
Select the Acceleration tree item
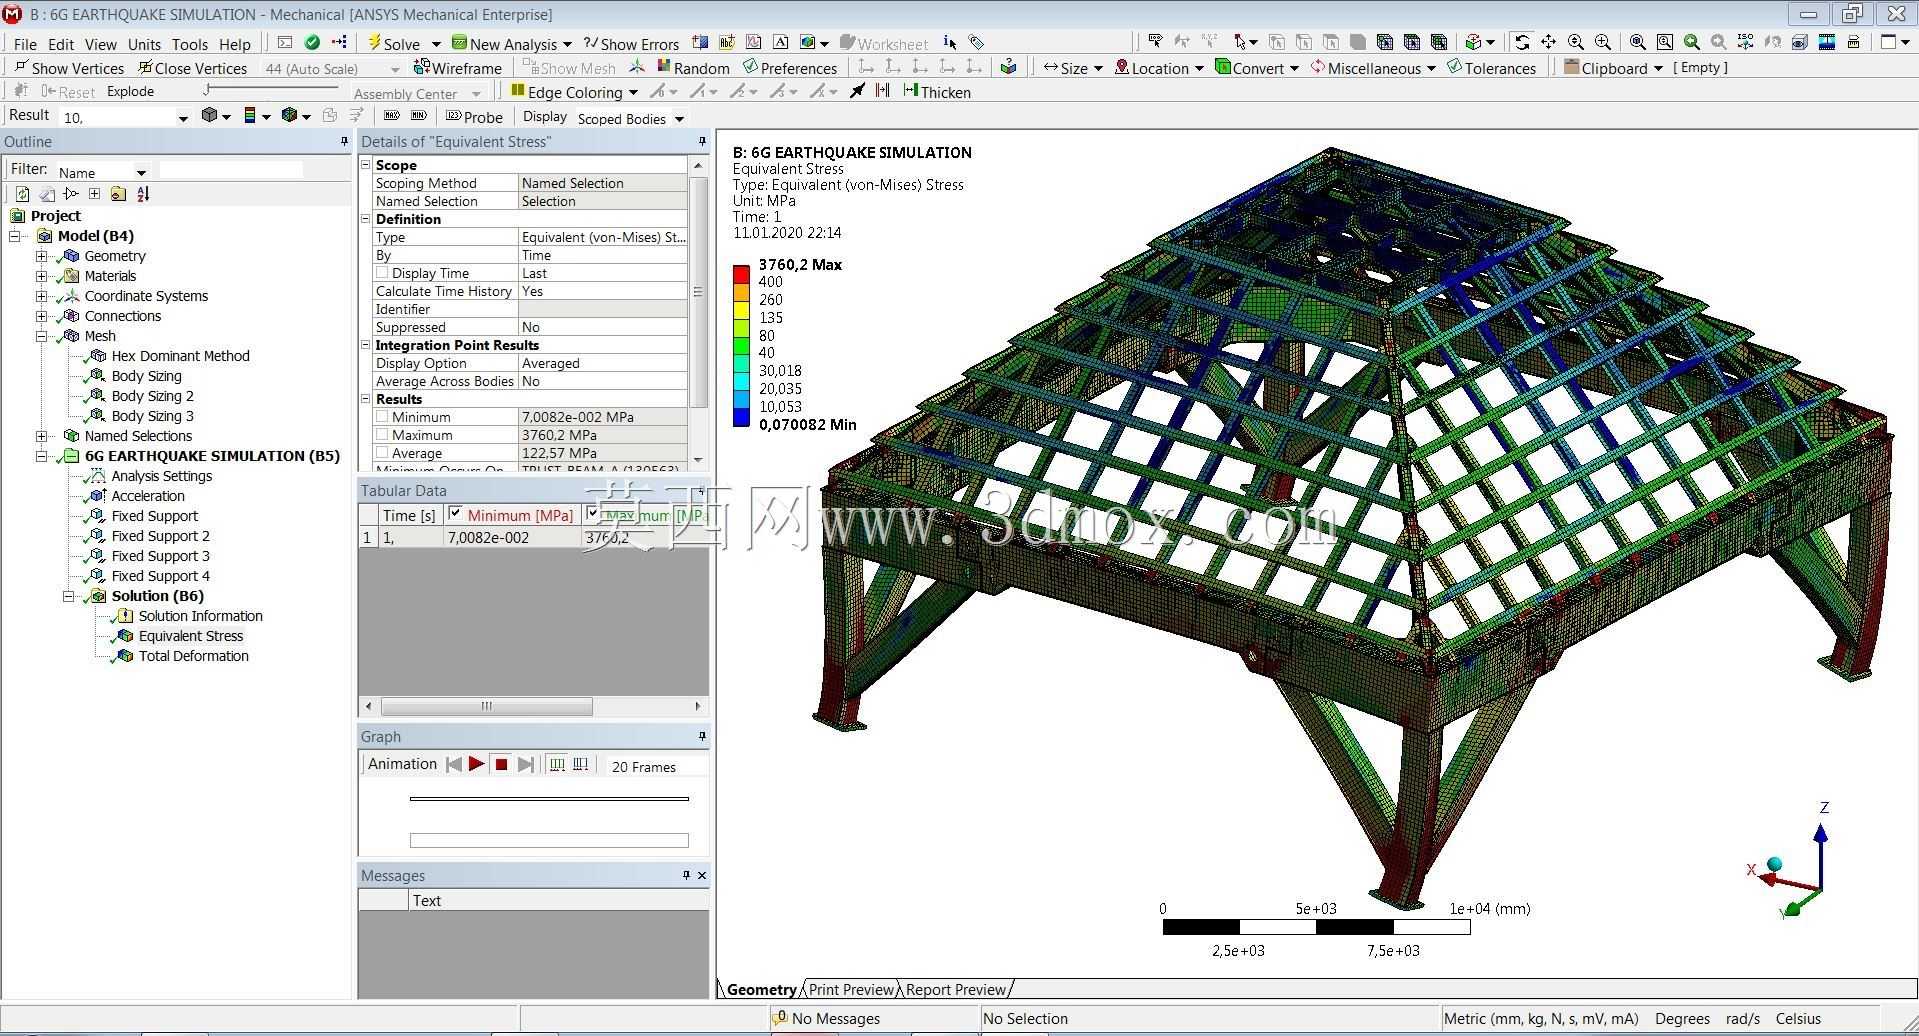click(x=148, y=496)
